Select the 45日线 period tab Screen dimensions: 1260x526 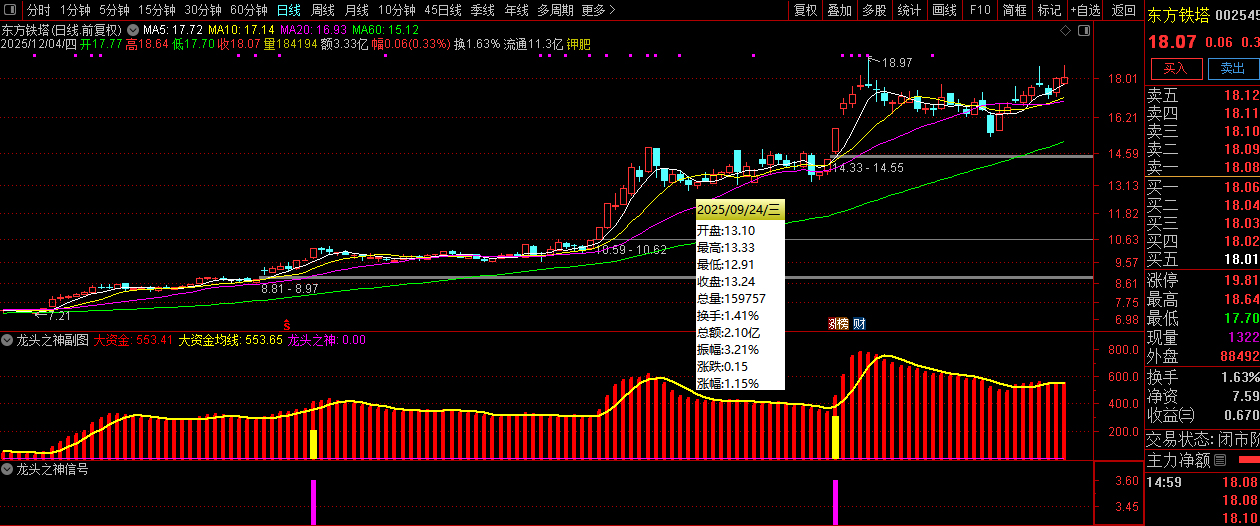443,10
